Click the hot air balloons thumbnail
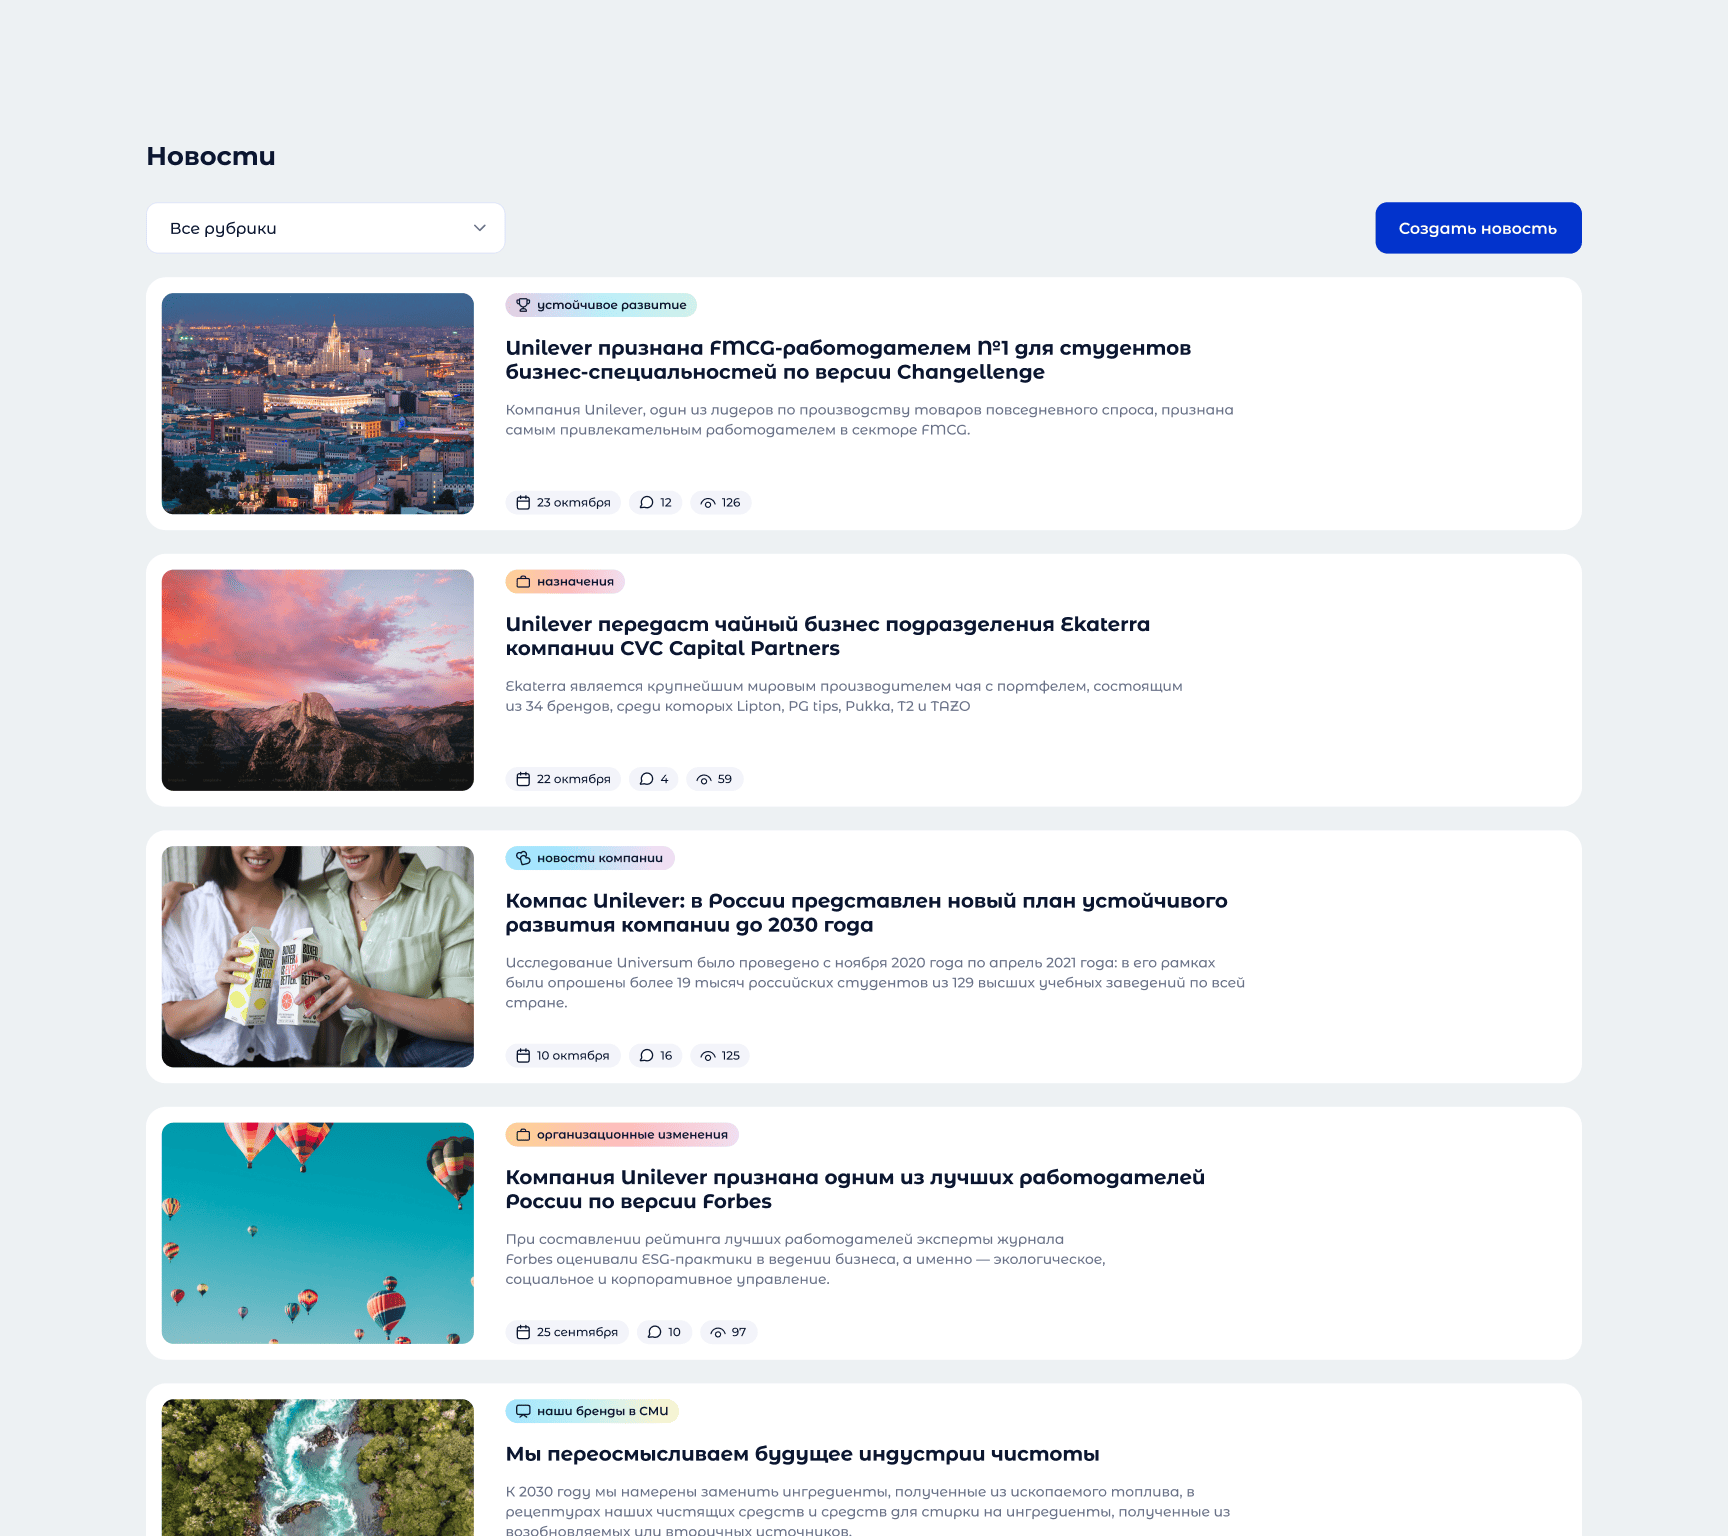Image resolution: width=1728 pixels, height=1536 pixels. coord(318,1233)
